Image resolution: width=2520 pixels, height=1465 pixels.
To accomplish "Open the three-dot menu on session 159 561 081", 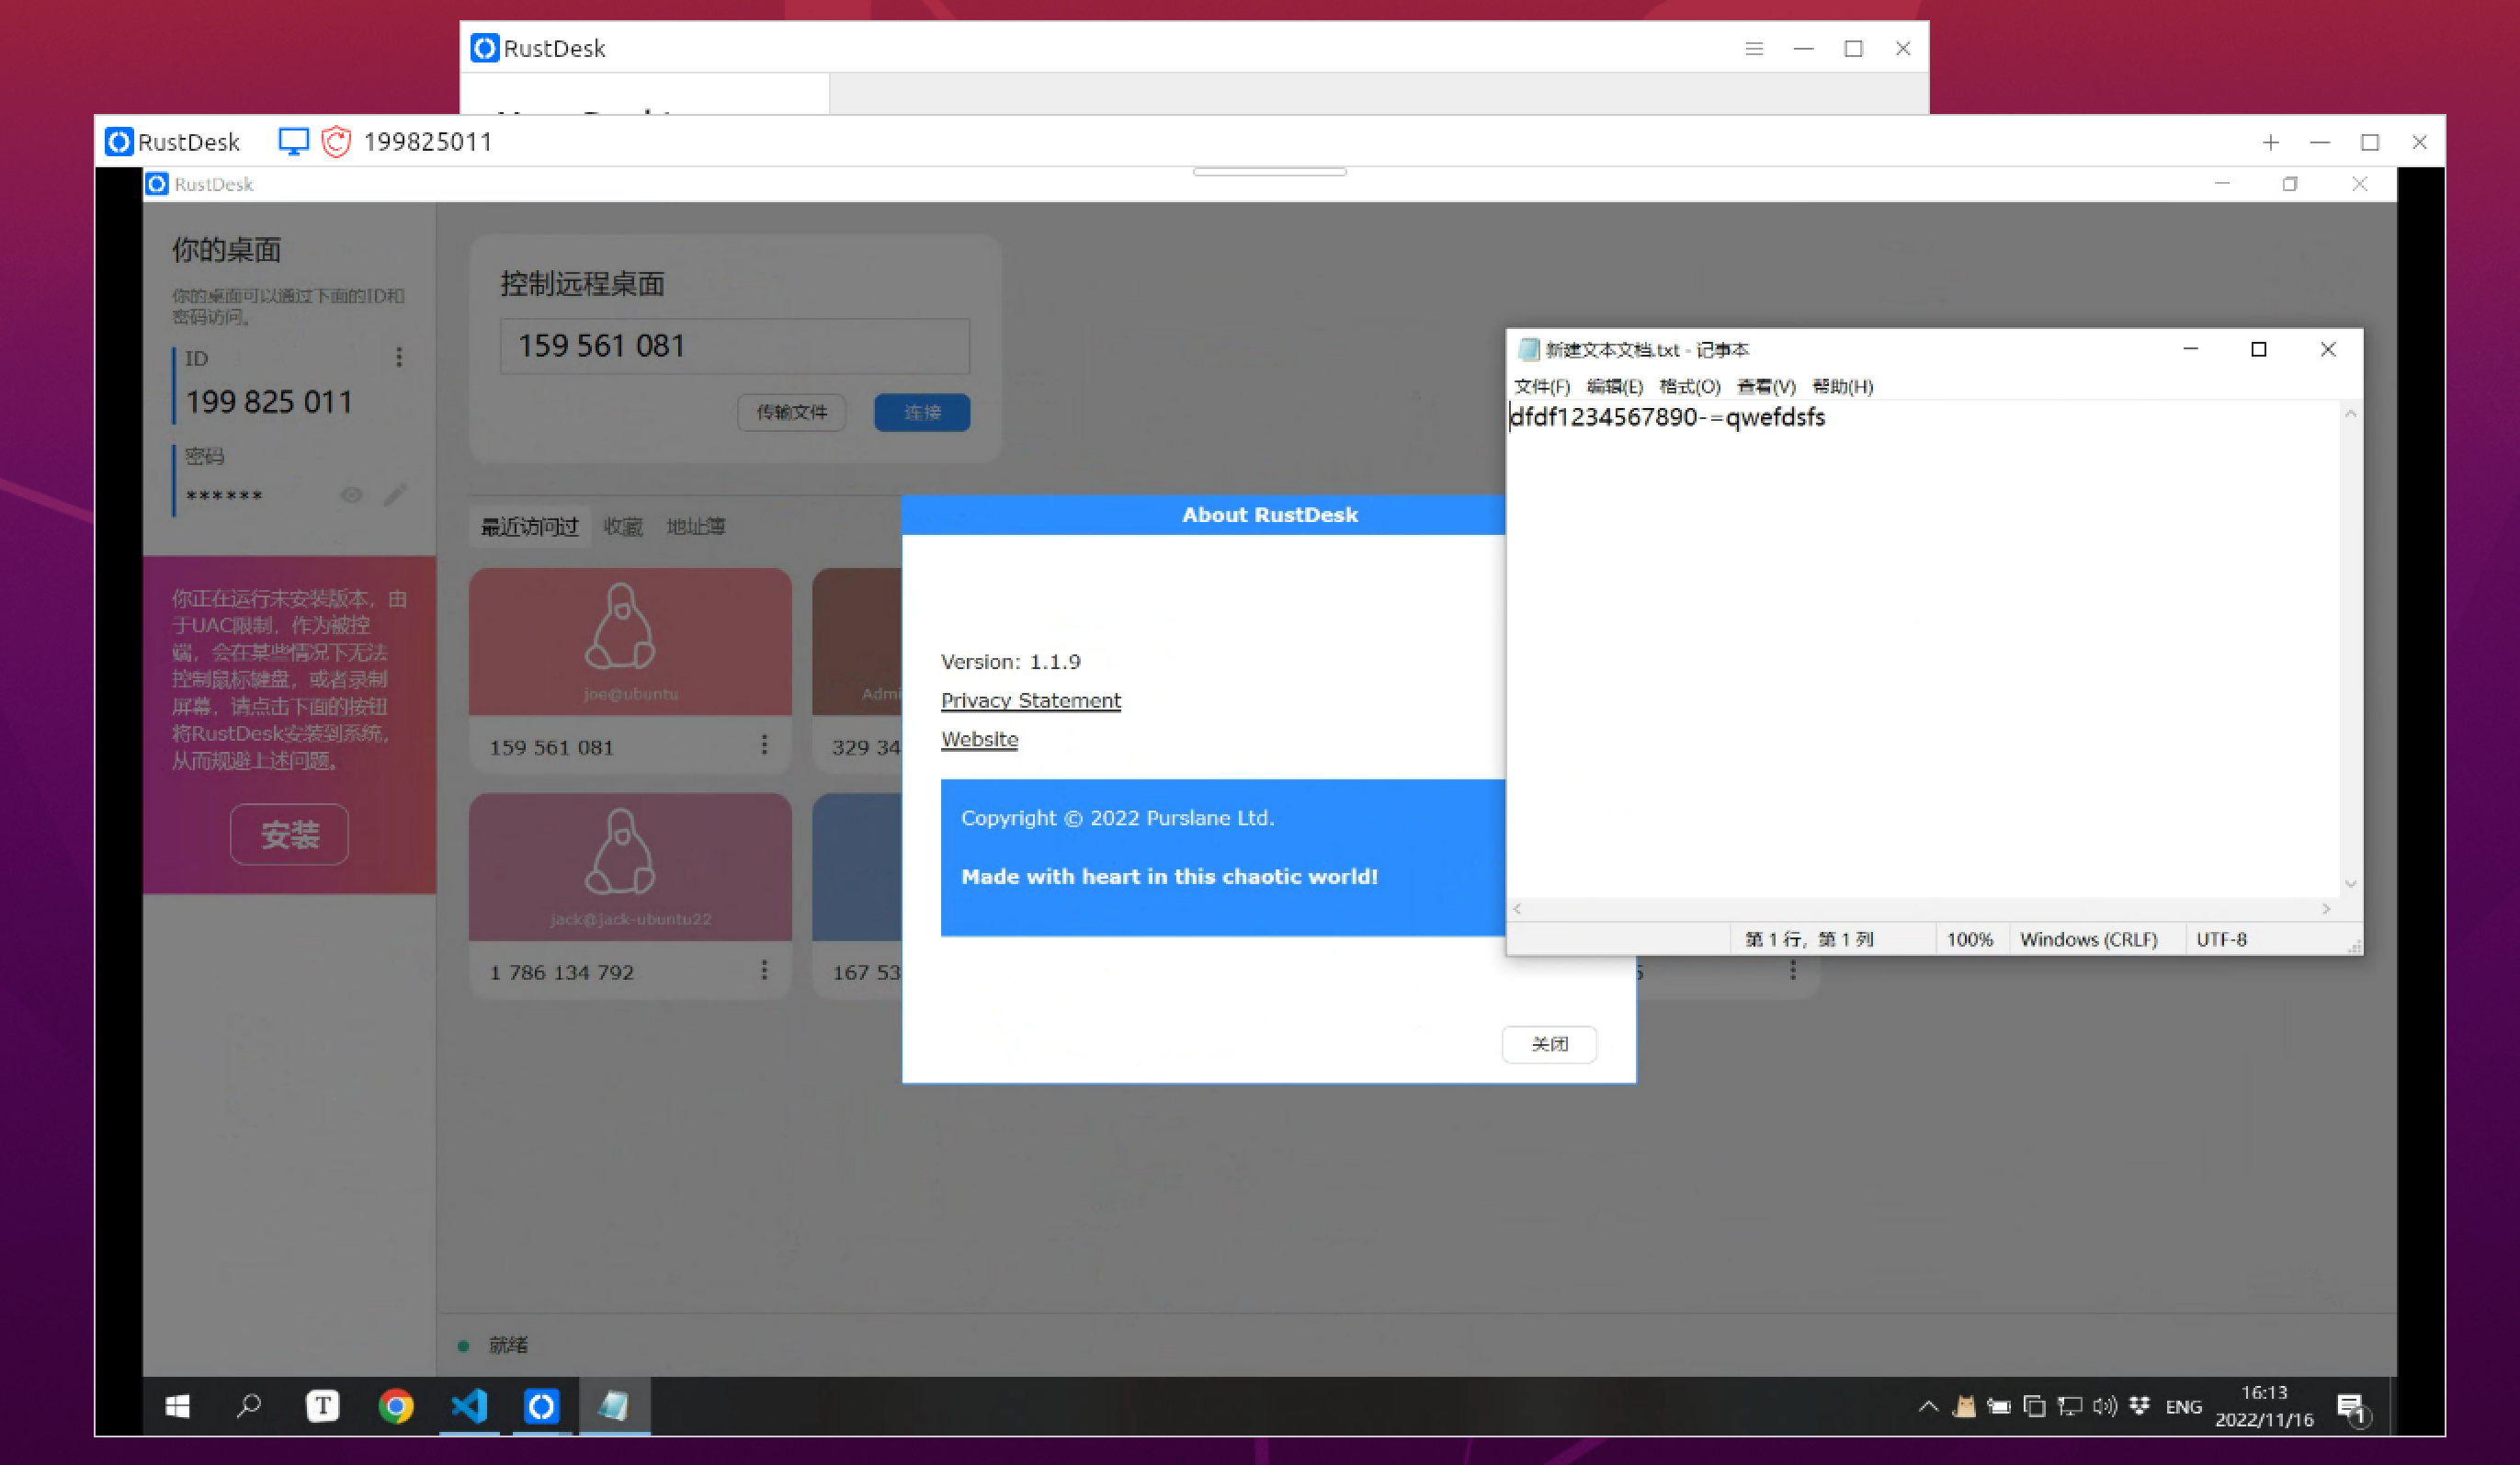I will click(x=766, y=745).
